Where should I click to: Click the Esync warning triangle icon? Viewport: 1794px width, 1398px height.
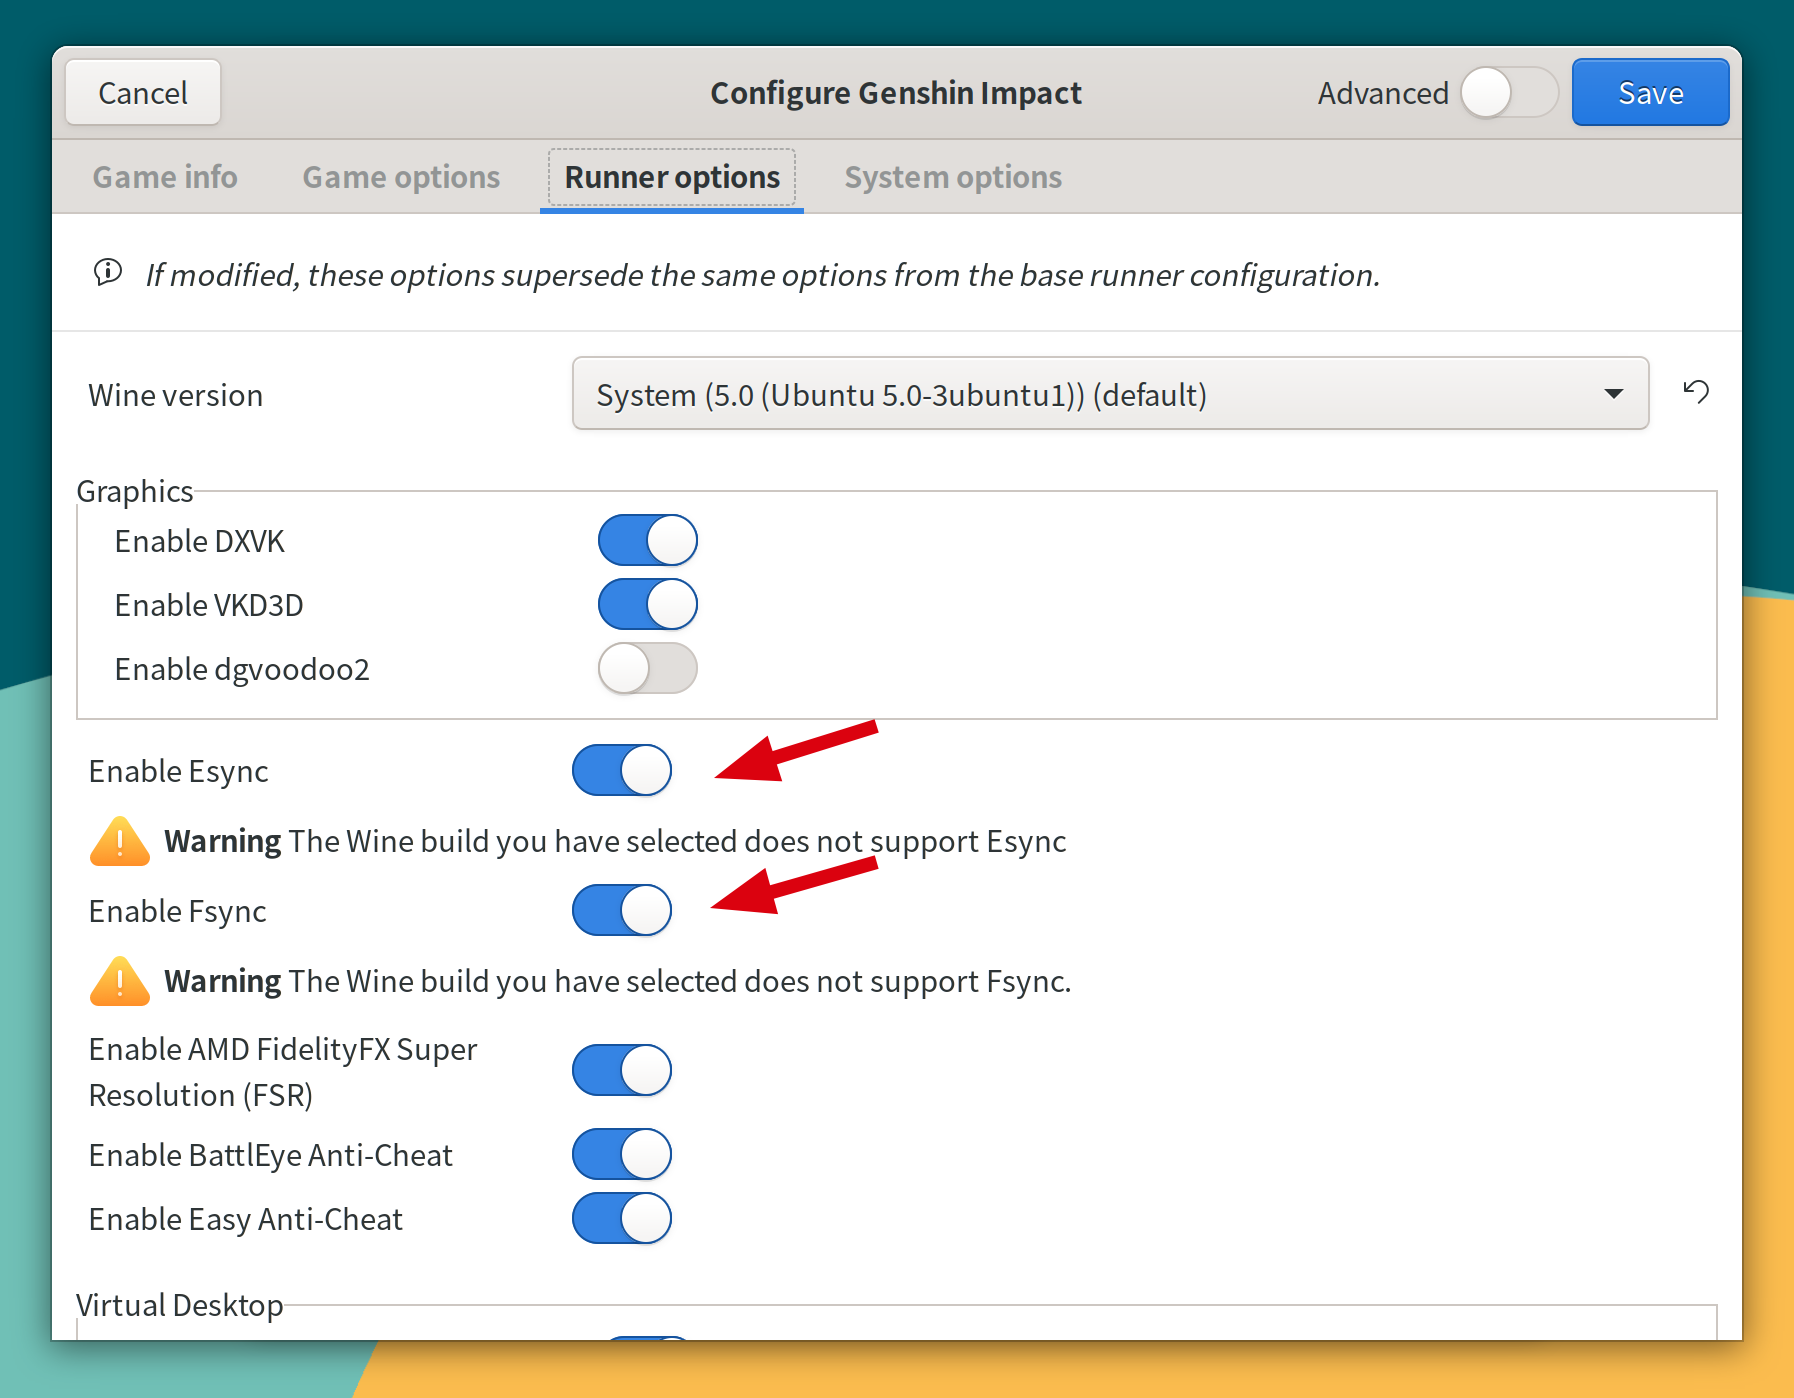click(120, 842)
